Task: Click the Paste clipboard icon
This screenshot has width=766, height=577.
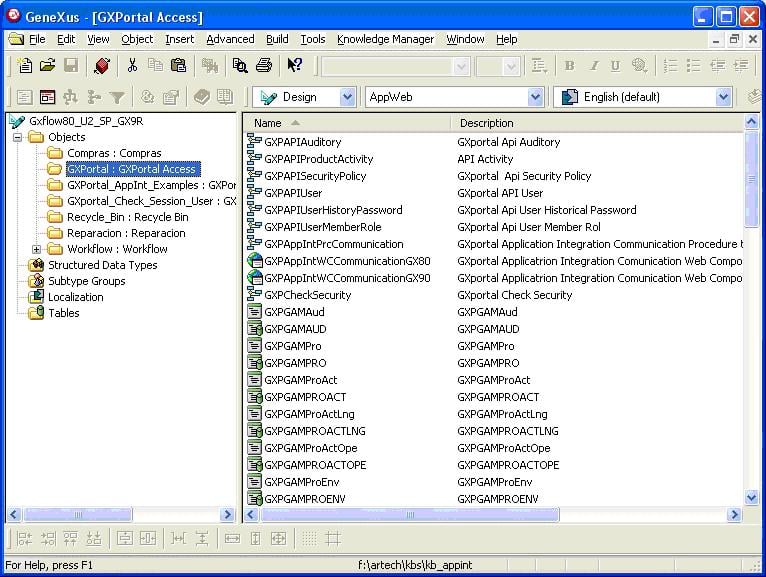Action: 178,66
